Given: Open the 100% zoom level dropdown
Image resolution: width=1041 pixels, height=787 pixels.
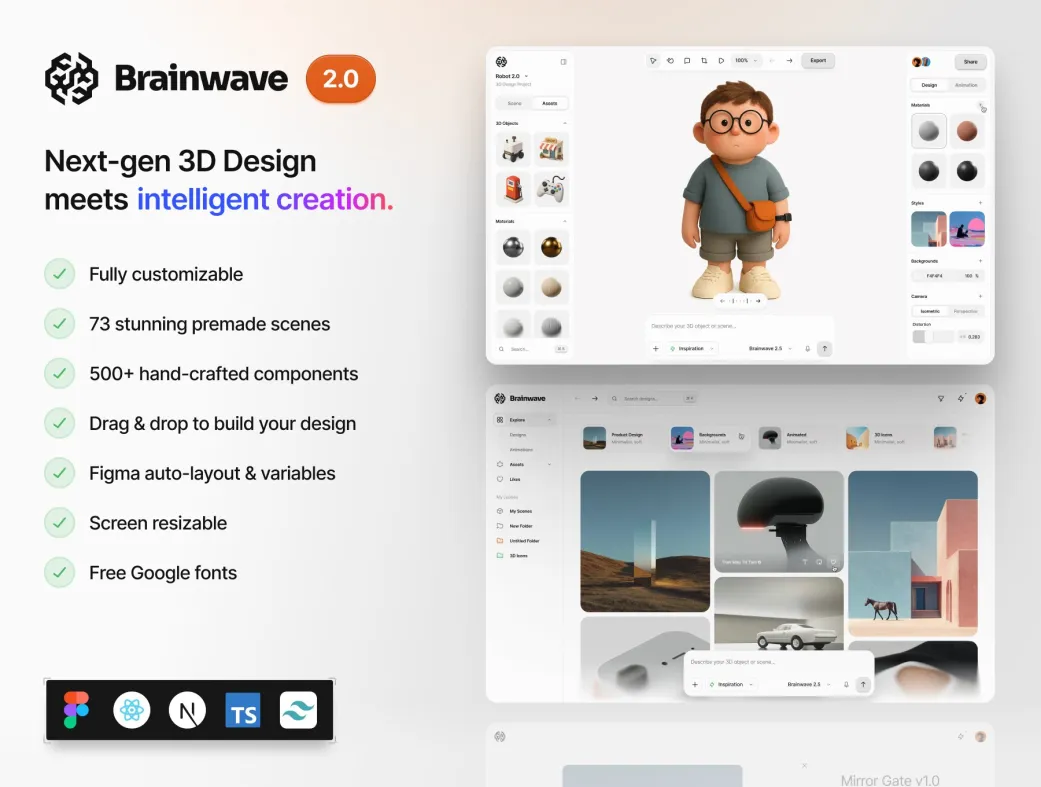Looking at the screenshot, I should [x=745, y=61].
